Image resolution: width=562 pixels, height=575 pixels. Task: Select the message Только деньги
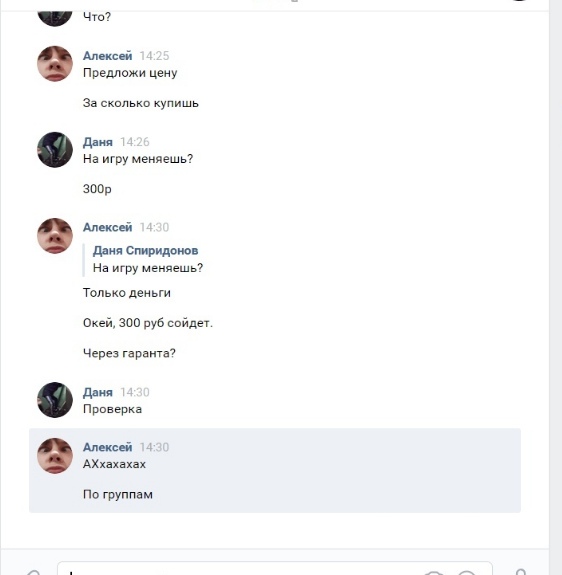(127, 293)
